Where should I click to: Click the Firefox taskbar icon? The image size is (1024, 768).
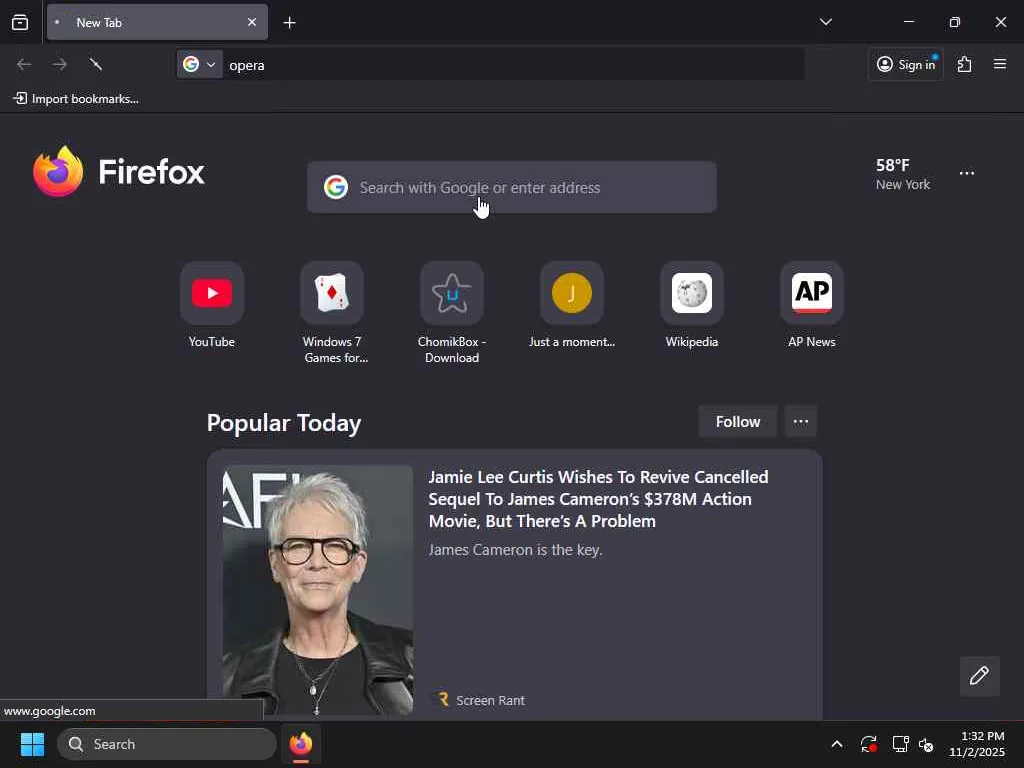pos(301,744)
